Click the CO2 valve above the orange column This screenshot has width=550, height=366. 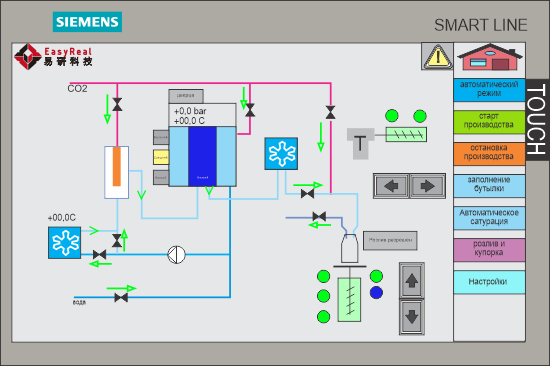[117, 105]
